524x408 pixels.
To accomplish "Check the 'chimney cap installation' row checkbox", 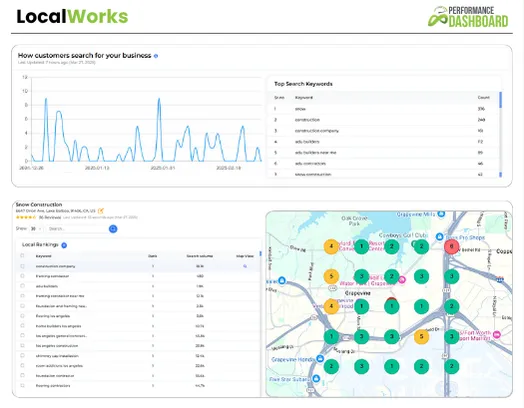I will 22,356.
